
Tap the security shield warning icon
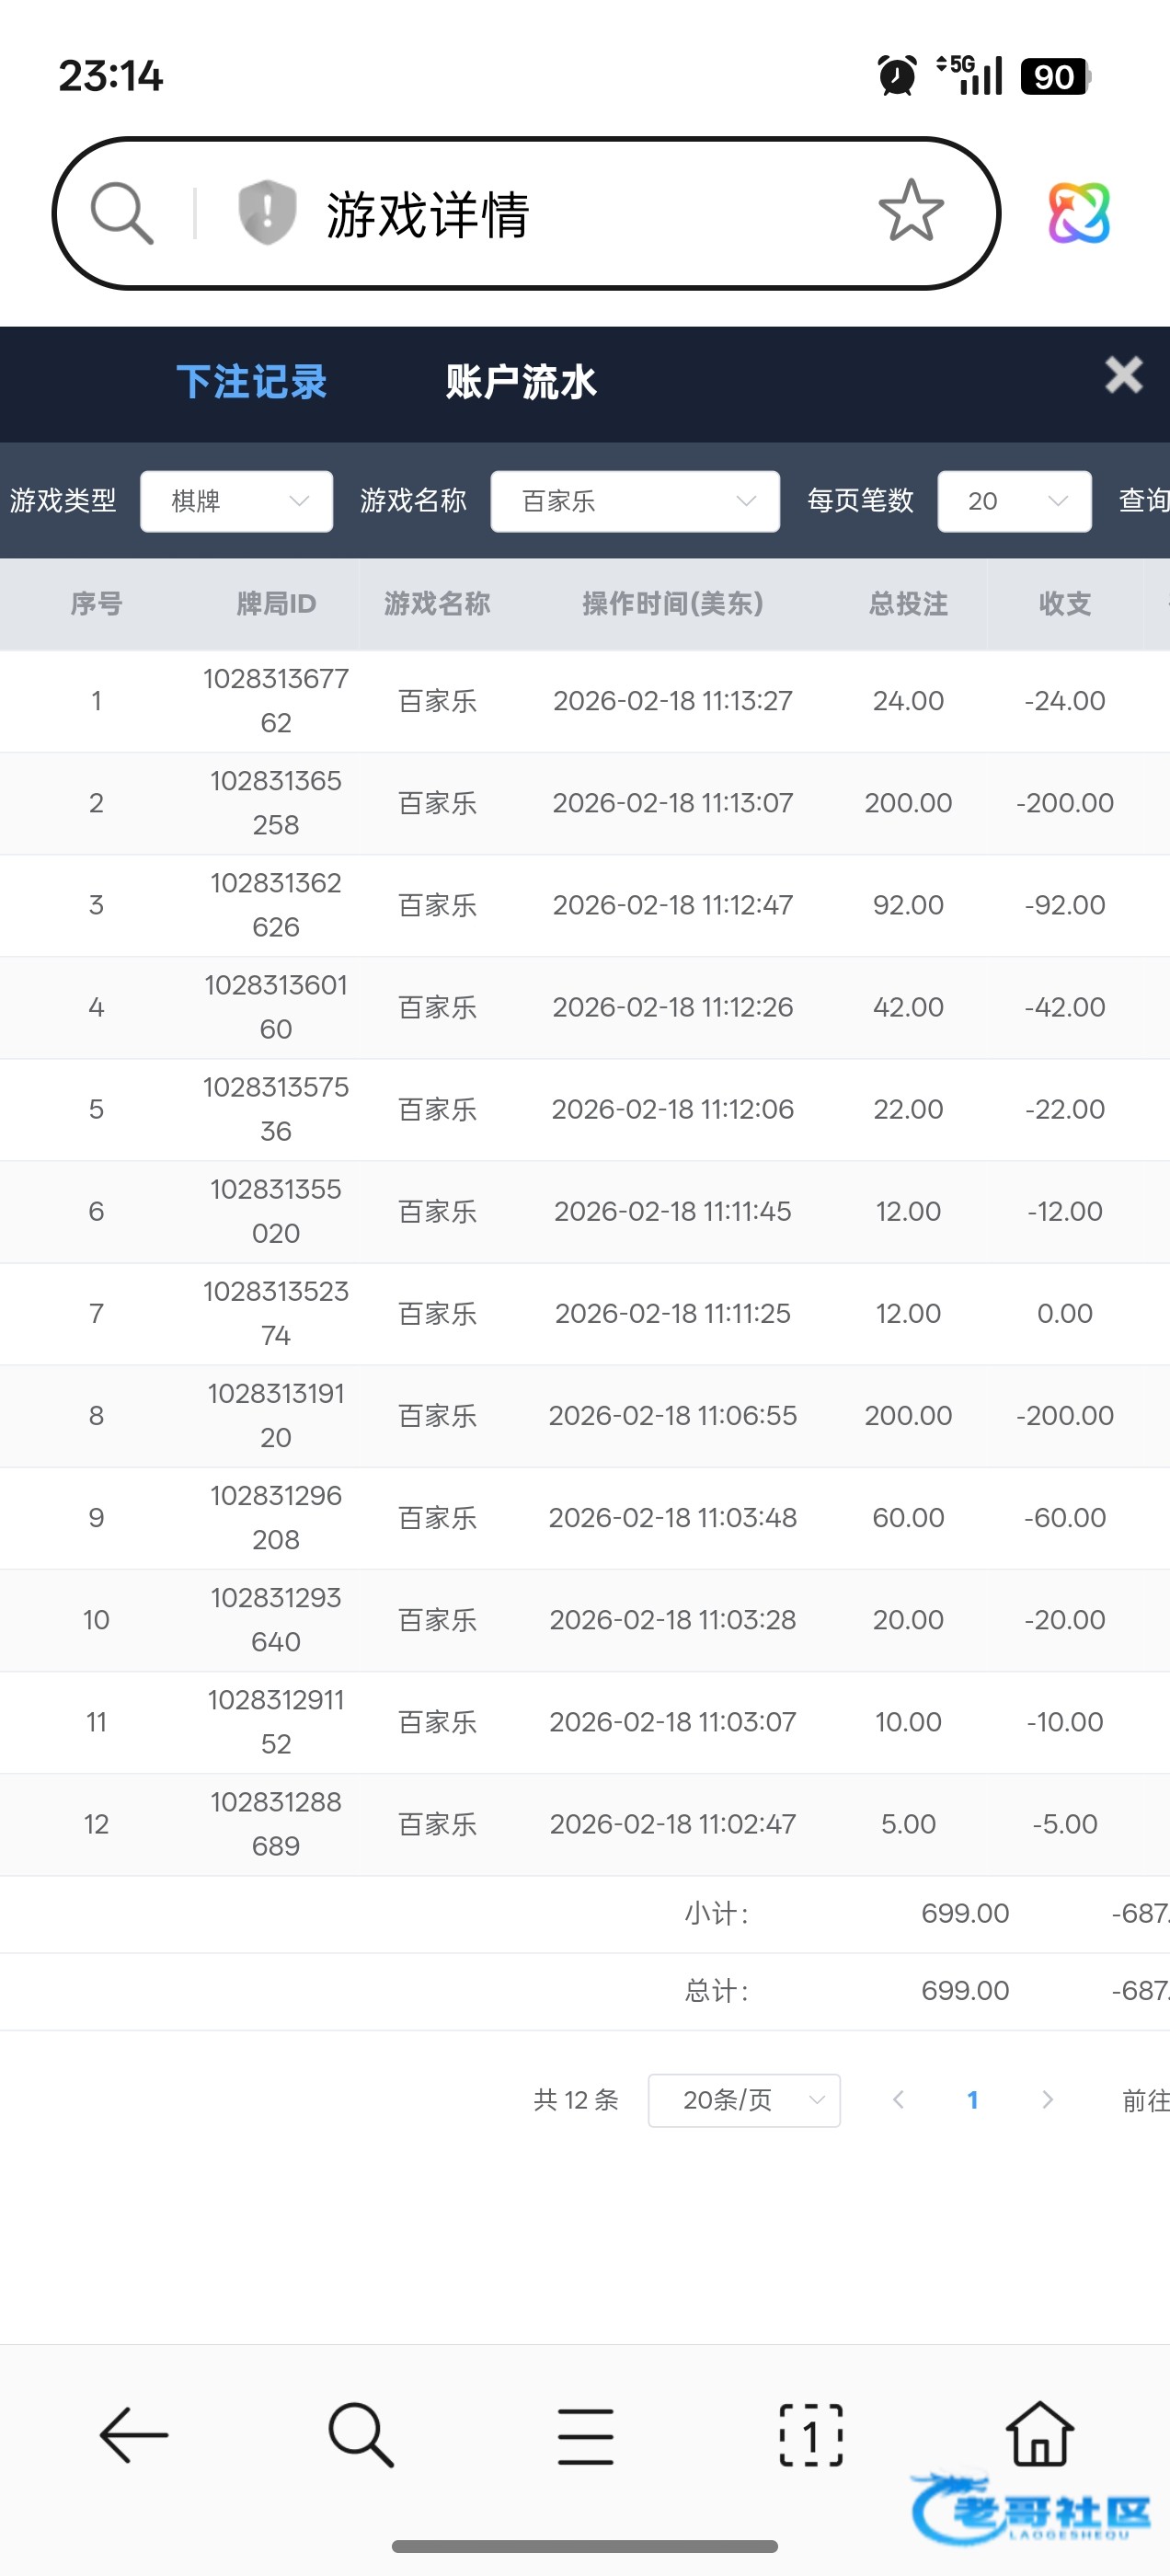tap(267, 212)
